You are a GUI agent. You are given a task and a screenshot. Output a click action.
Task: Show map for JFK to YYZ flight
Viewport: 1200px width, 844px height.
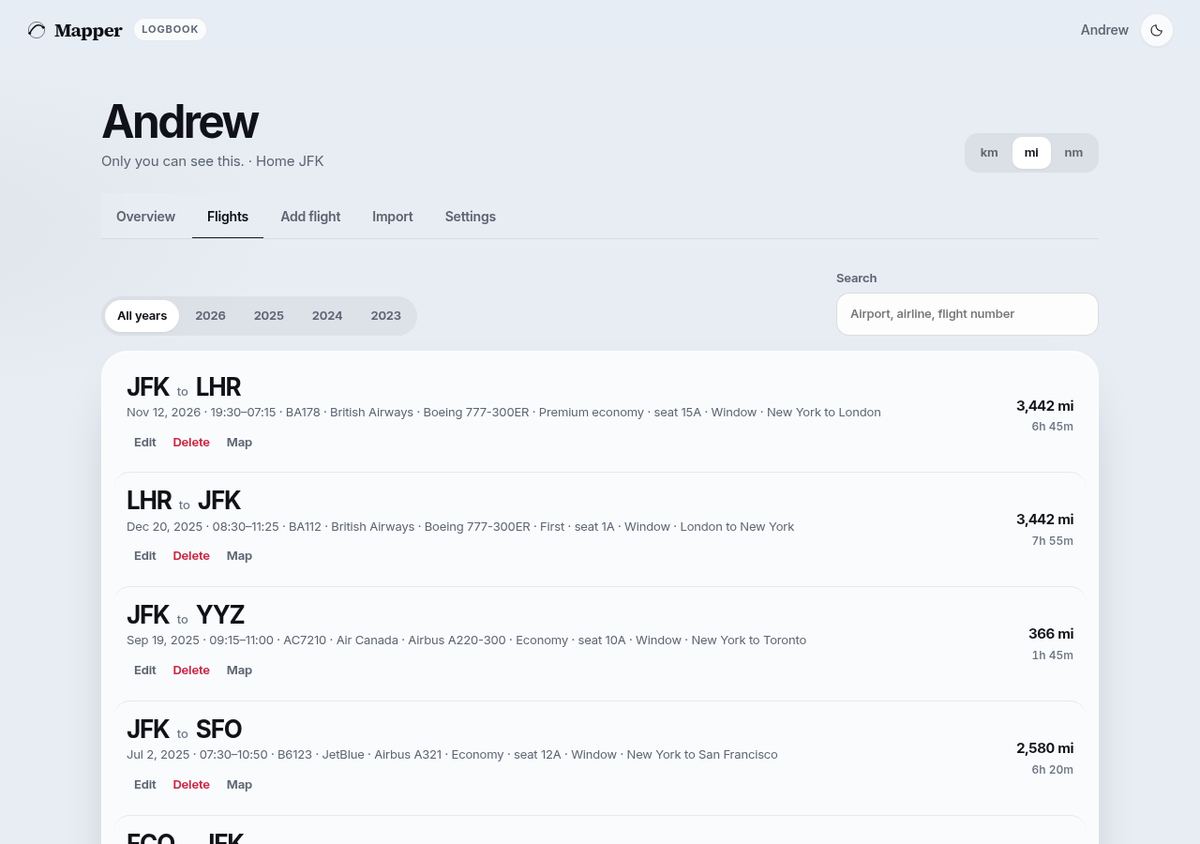pos(239,670)
